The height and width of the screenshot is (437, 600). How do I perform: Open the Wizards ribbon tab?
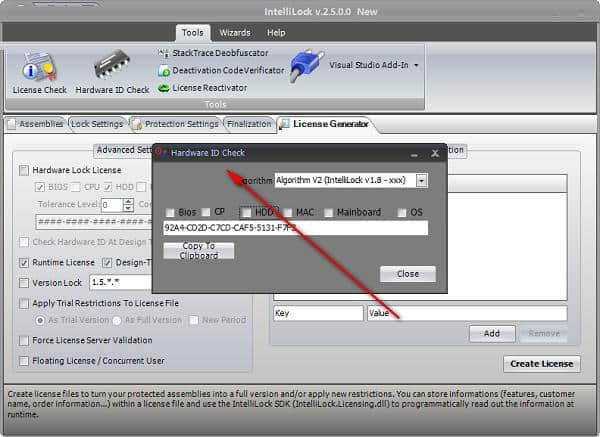tap(235, 32)
